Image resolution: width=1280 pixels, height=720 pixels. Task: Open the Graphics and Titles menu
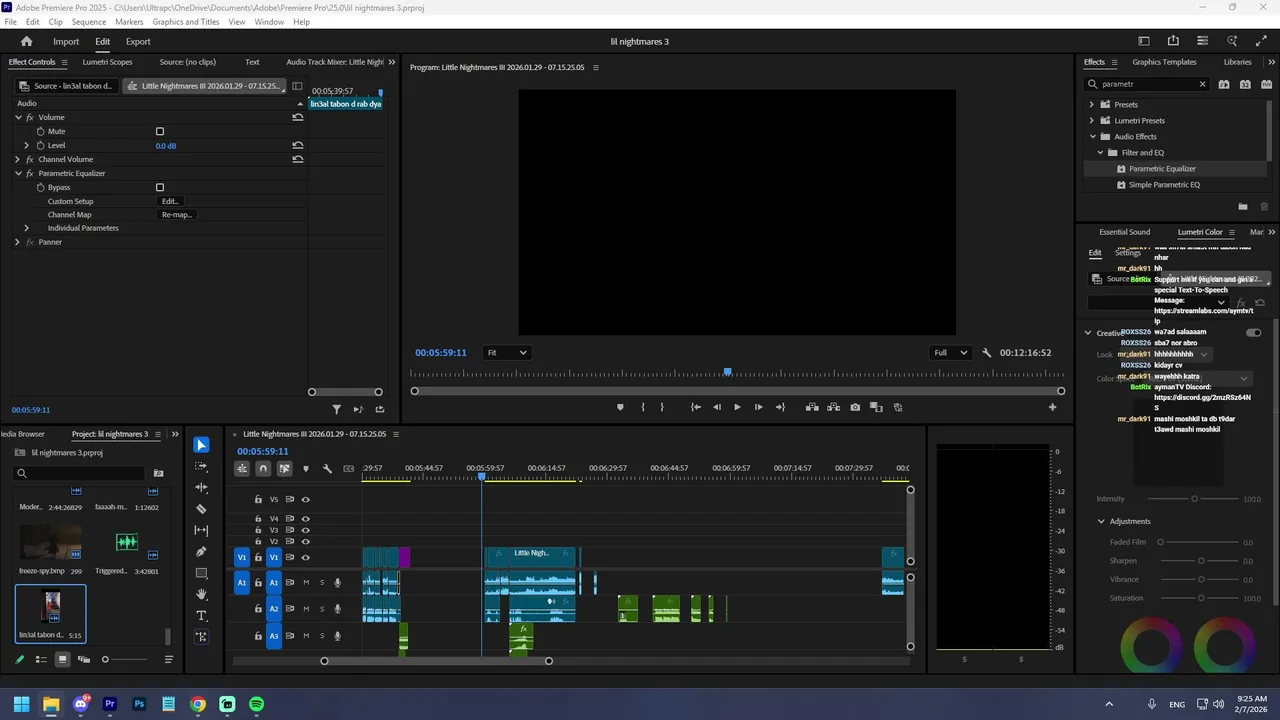(186, 22)
